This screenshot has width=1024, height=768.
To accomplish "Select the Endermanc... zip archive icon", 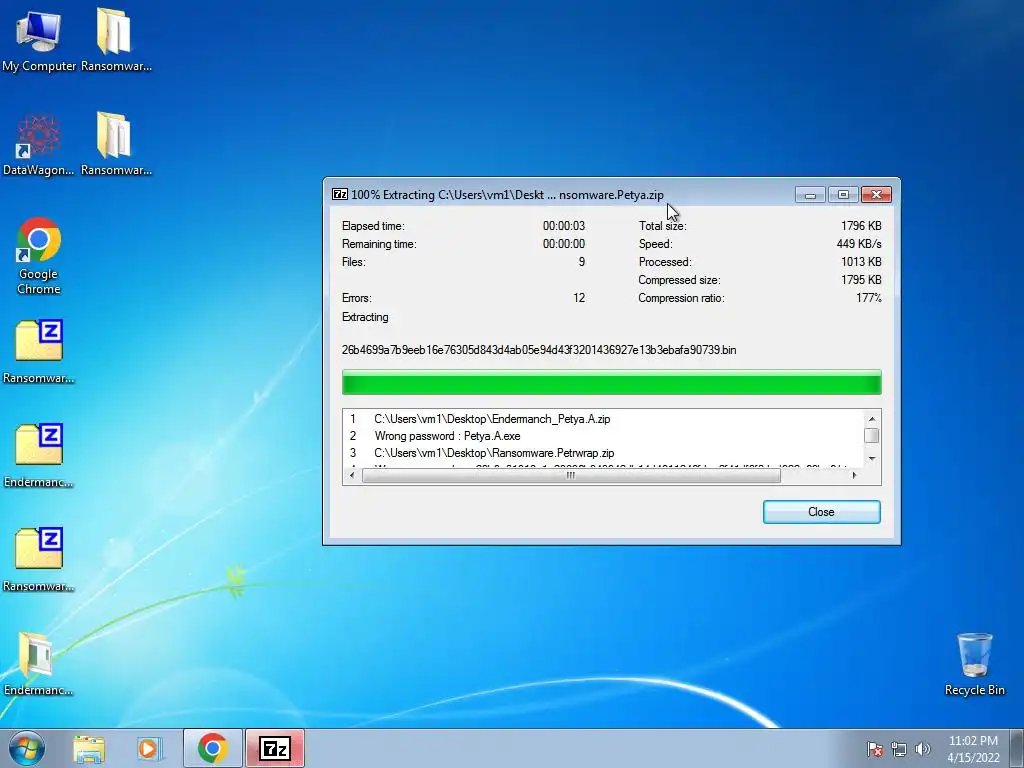I will tap(39, 456).
